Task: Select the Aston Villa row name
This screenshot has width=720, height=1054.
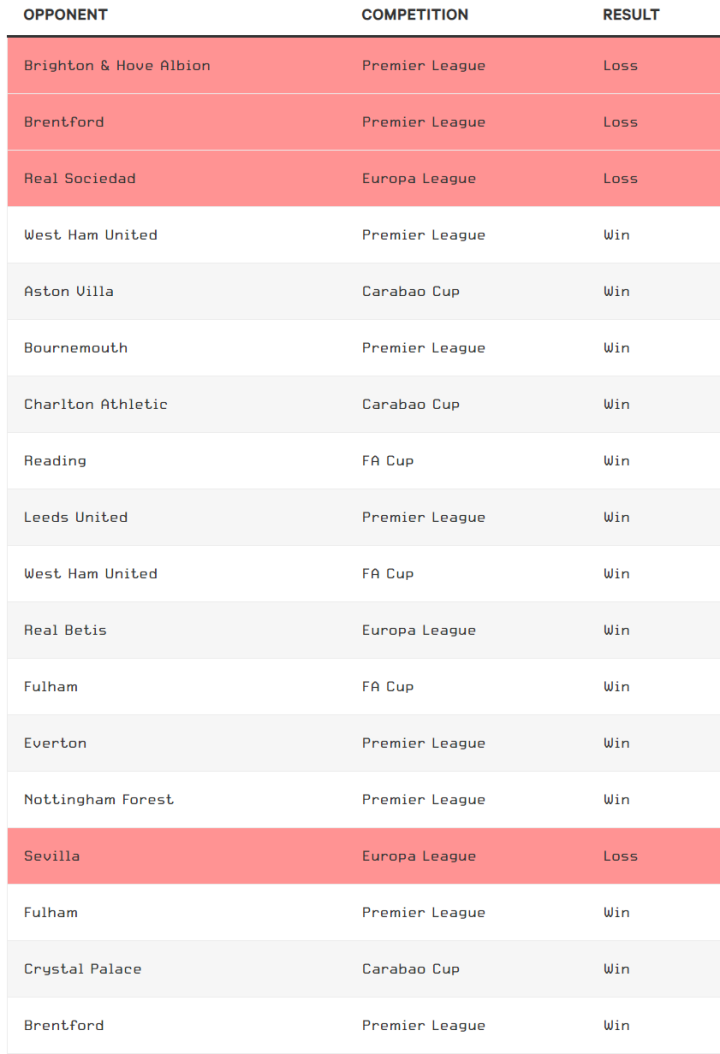Action: [x=69, y=292]
